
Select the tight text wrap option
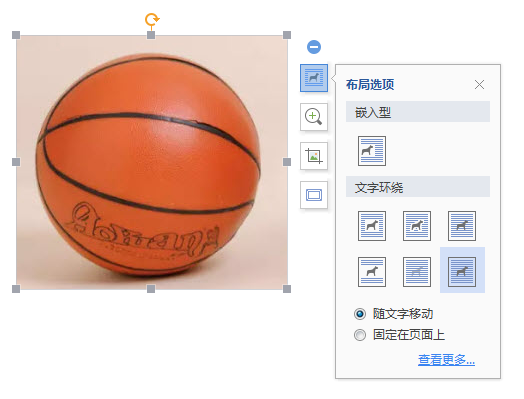(x=417, y=226)
